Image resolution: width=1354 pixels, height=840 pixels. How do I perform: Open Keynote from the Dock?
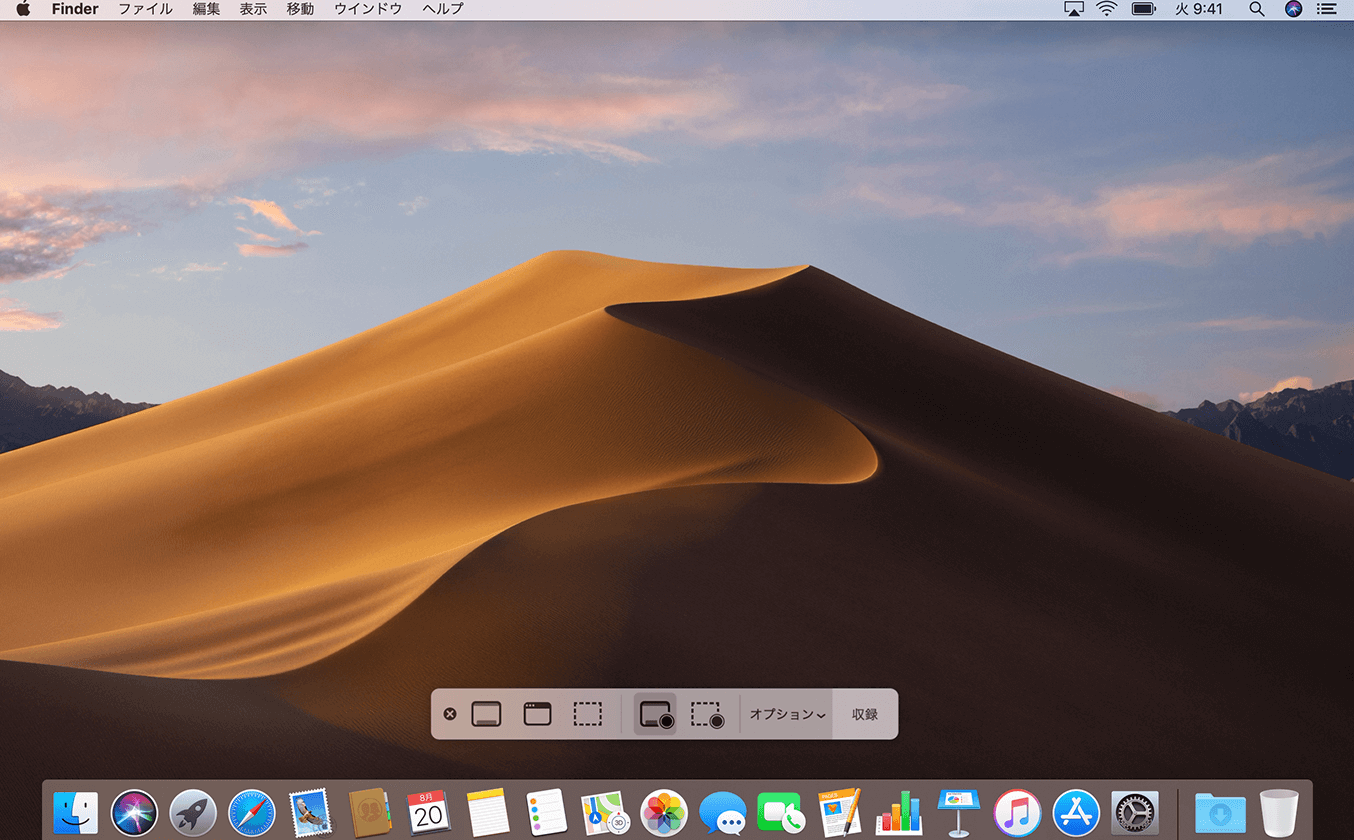[958, 812]
